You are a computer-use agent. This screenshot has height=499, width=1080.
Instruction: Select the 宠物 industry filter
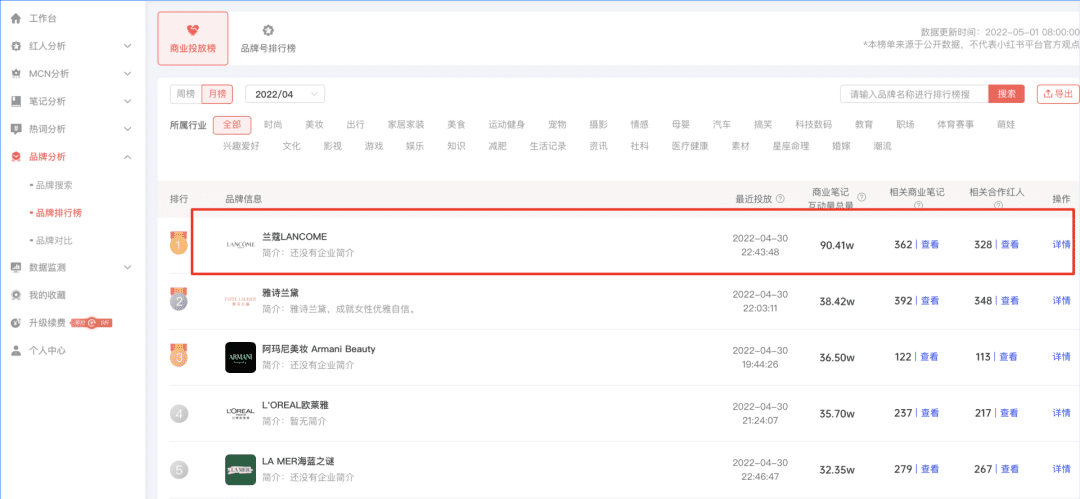[557, 125]
